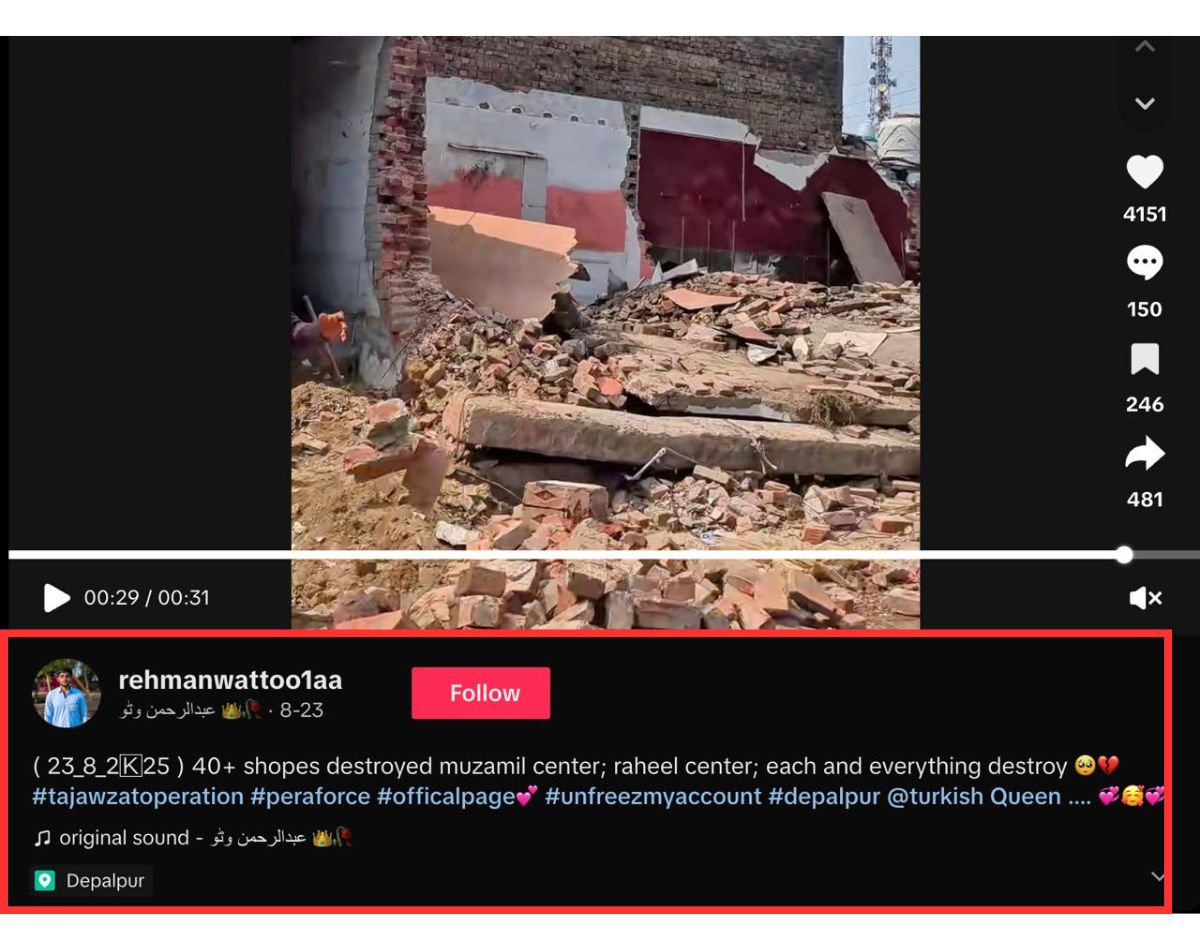1200x950 pixels.
Task: Play the paused video
Action: point(57,598)
